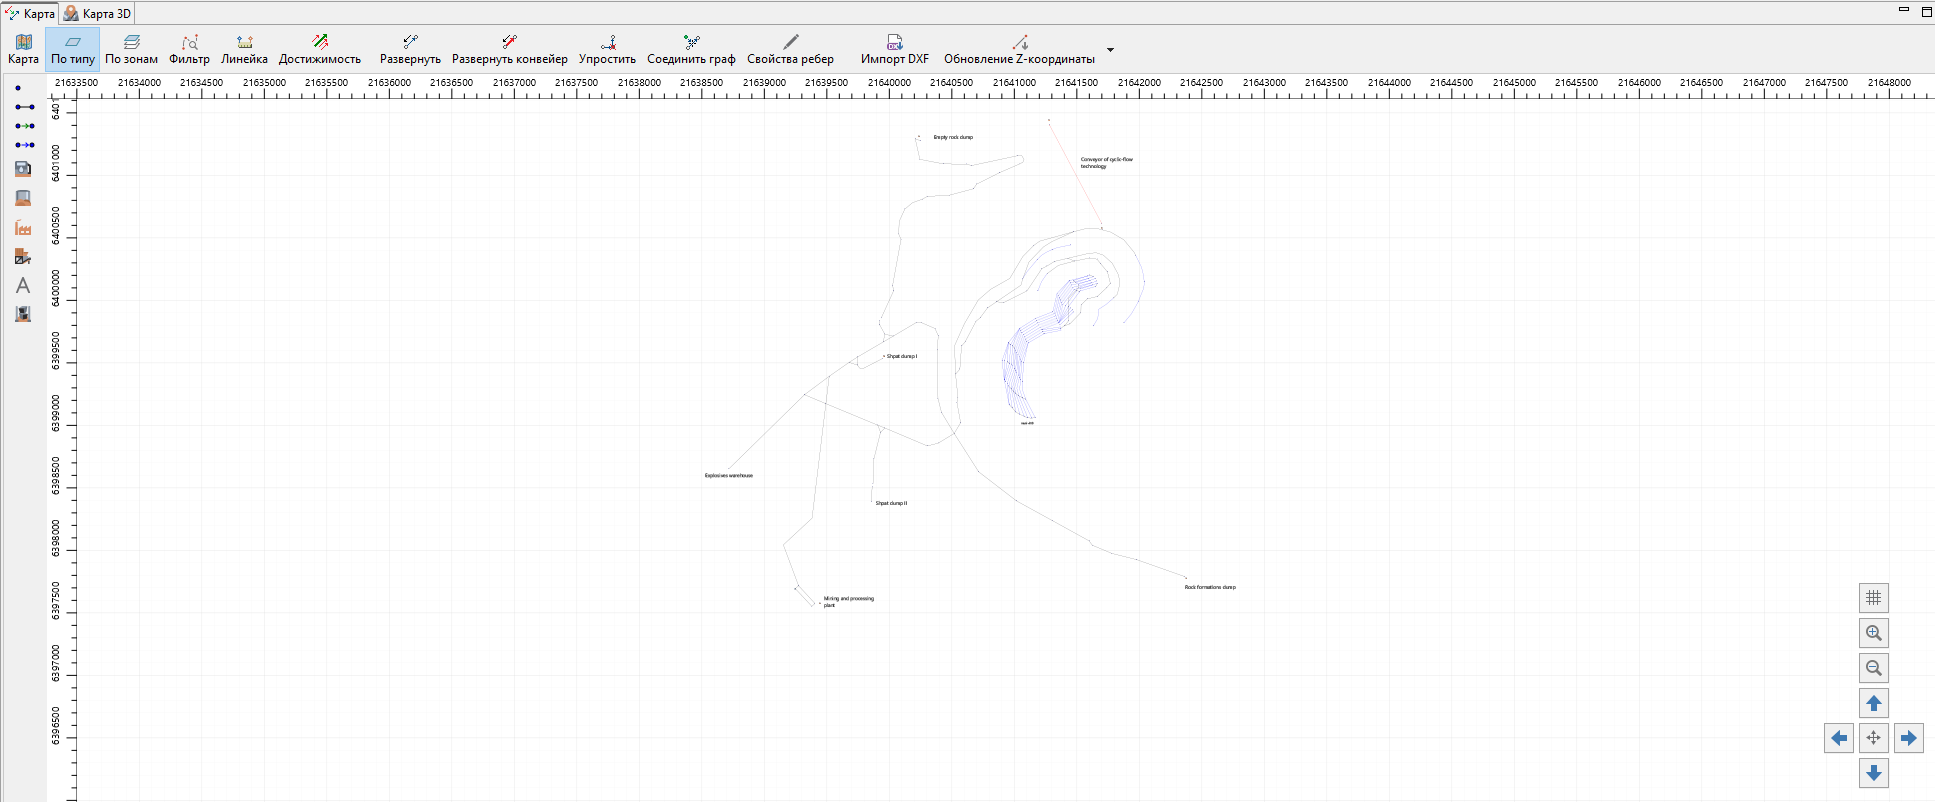This screenshot has height=802, width=1935.
Task: Pan map left with the left arrow
Action: tap(1838, 738)
